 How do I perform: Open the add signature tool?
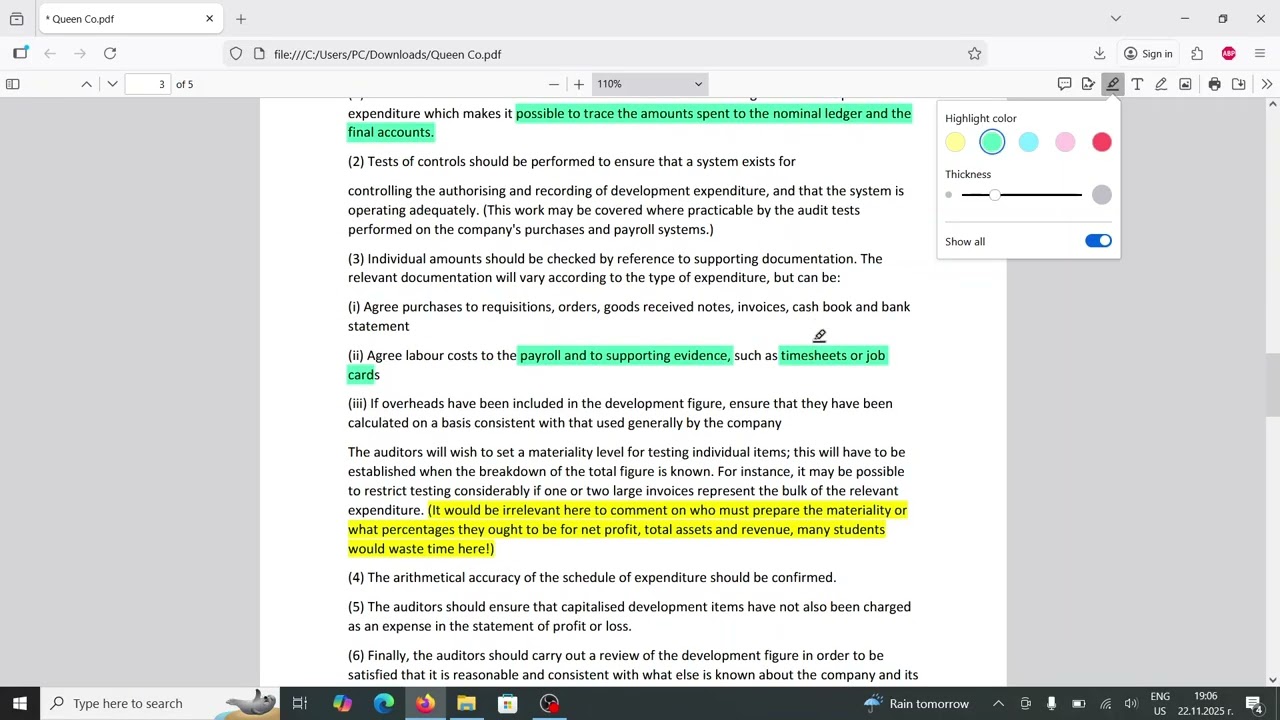(1088, 84)
